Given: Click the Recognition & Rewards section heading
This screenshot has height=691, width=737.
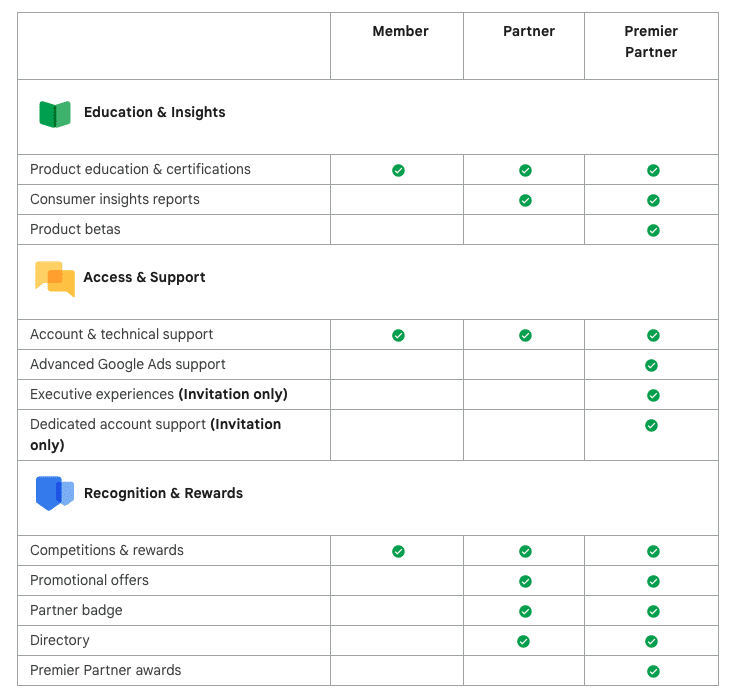Looking at the screenshot, I should point(164,493).
